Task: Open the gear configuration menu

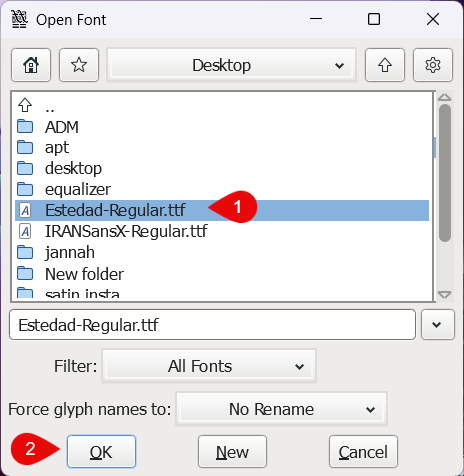Action: pyautogui.click(x=433, y=65)
